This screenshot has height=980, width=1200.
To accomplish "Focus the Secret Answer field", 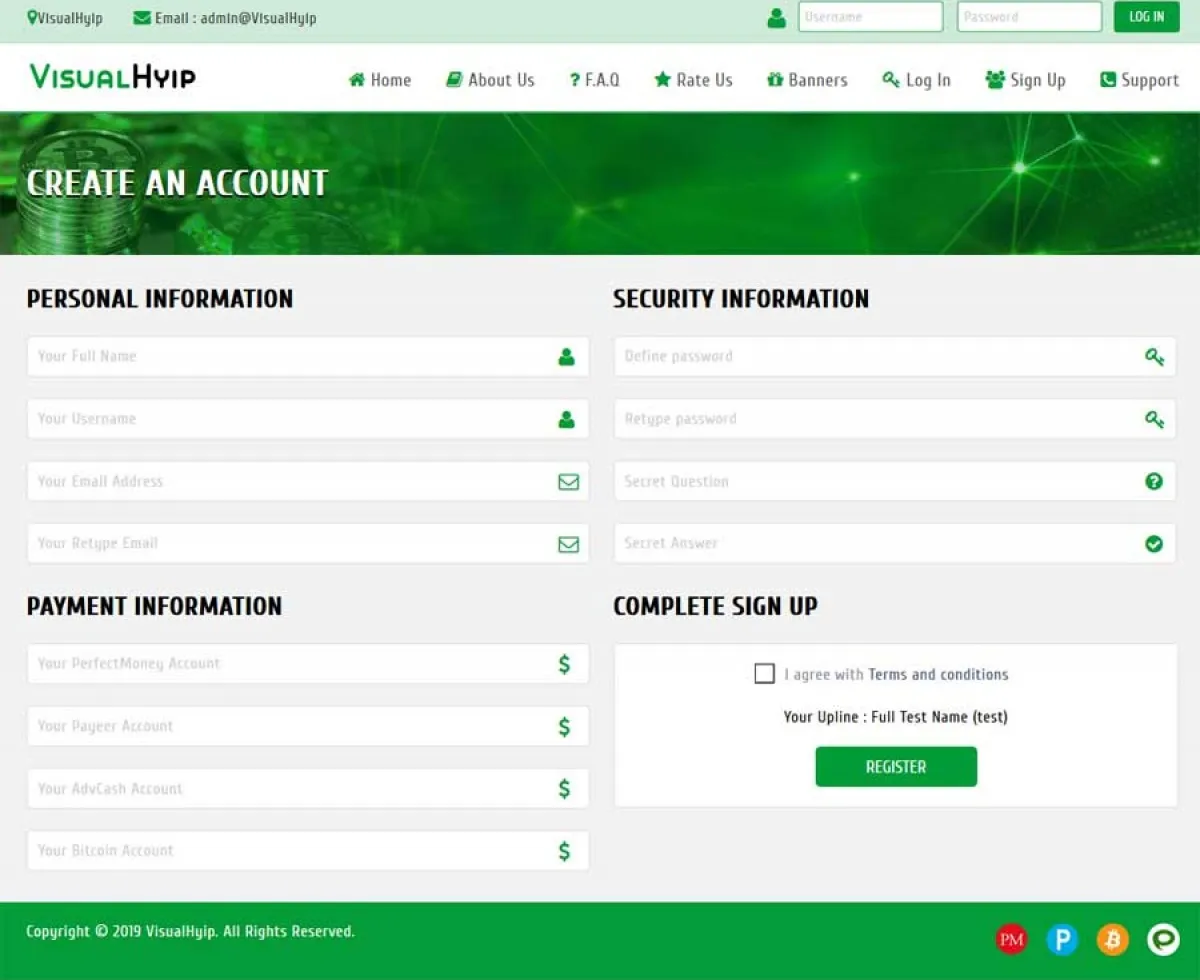I will (895, 543).
